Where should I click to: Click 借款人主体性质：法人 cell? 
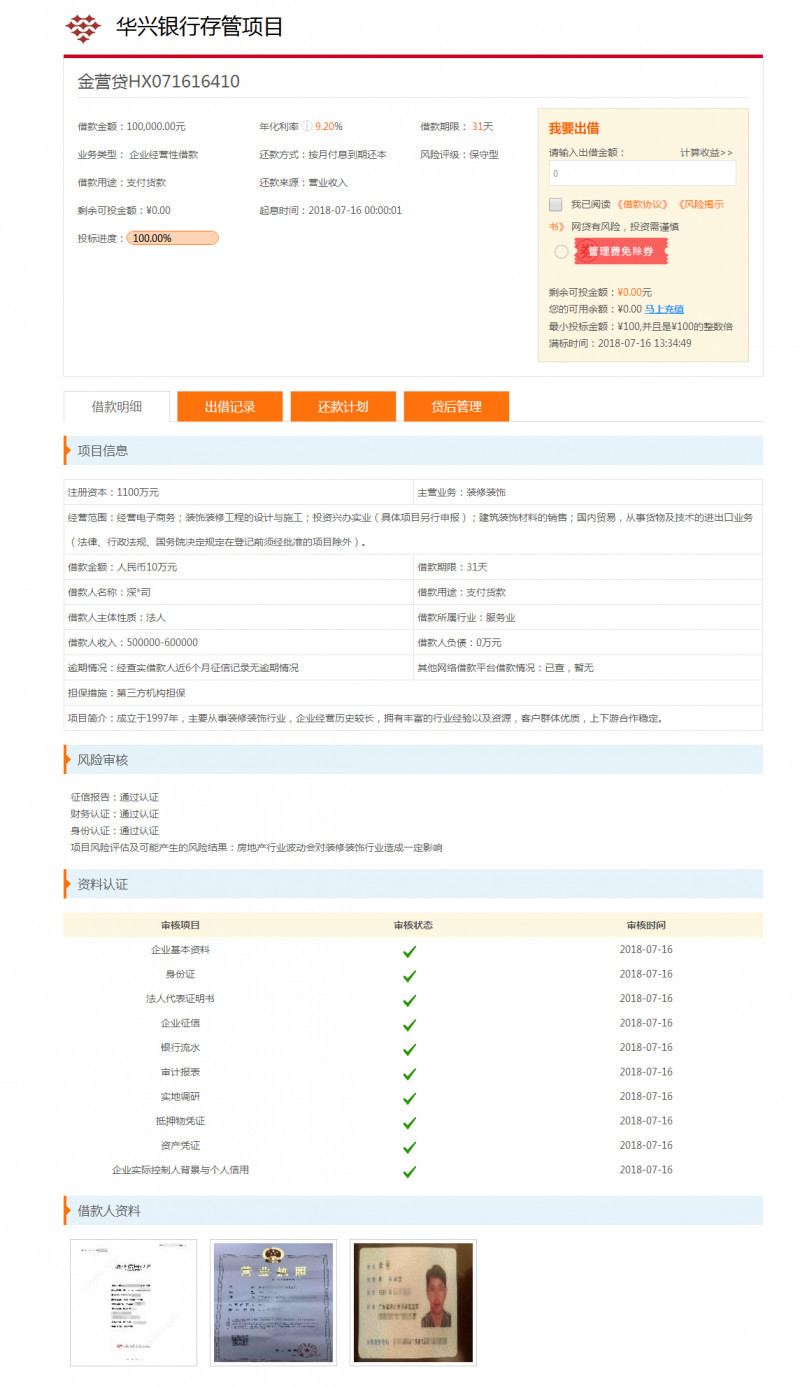tap(239, 617)
